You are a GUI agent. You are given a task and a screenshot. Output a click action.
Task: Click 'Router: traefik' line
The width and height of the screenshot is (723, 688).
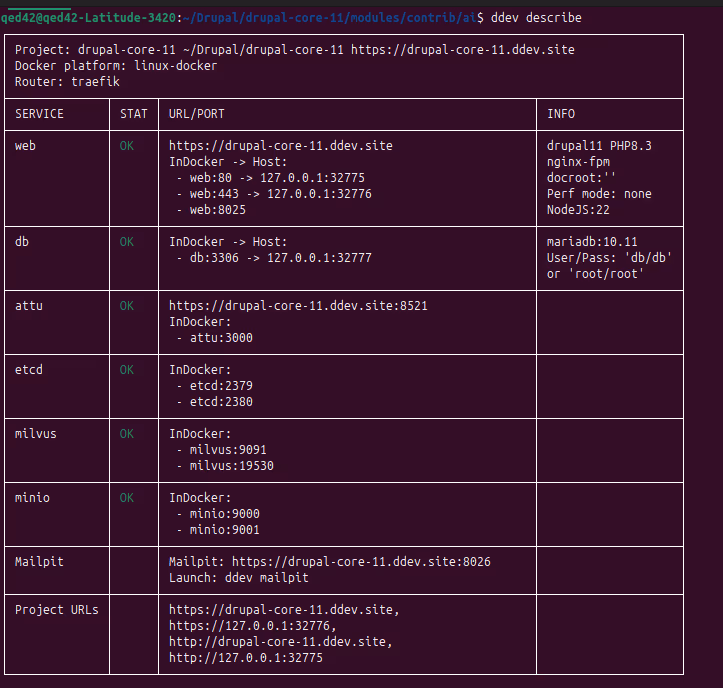[x=67, y=82]
